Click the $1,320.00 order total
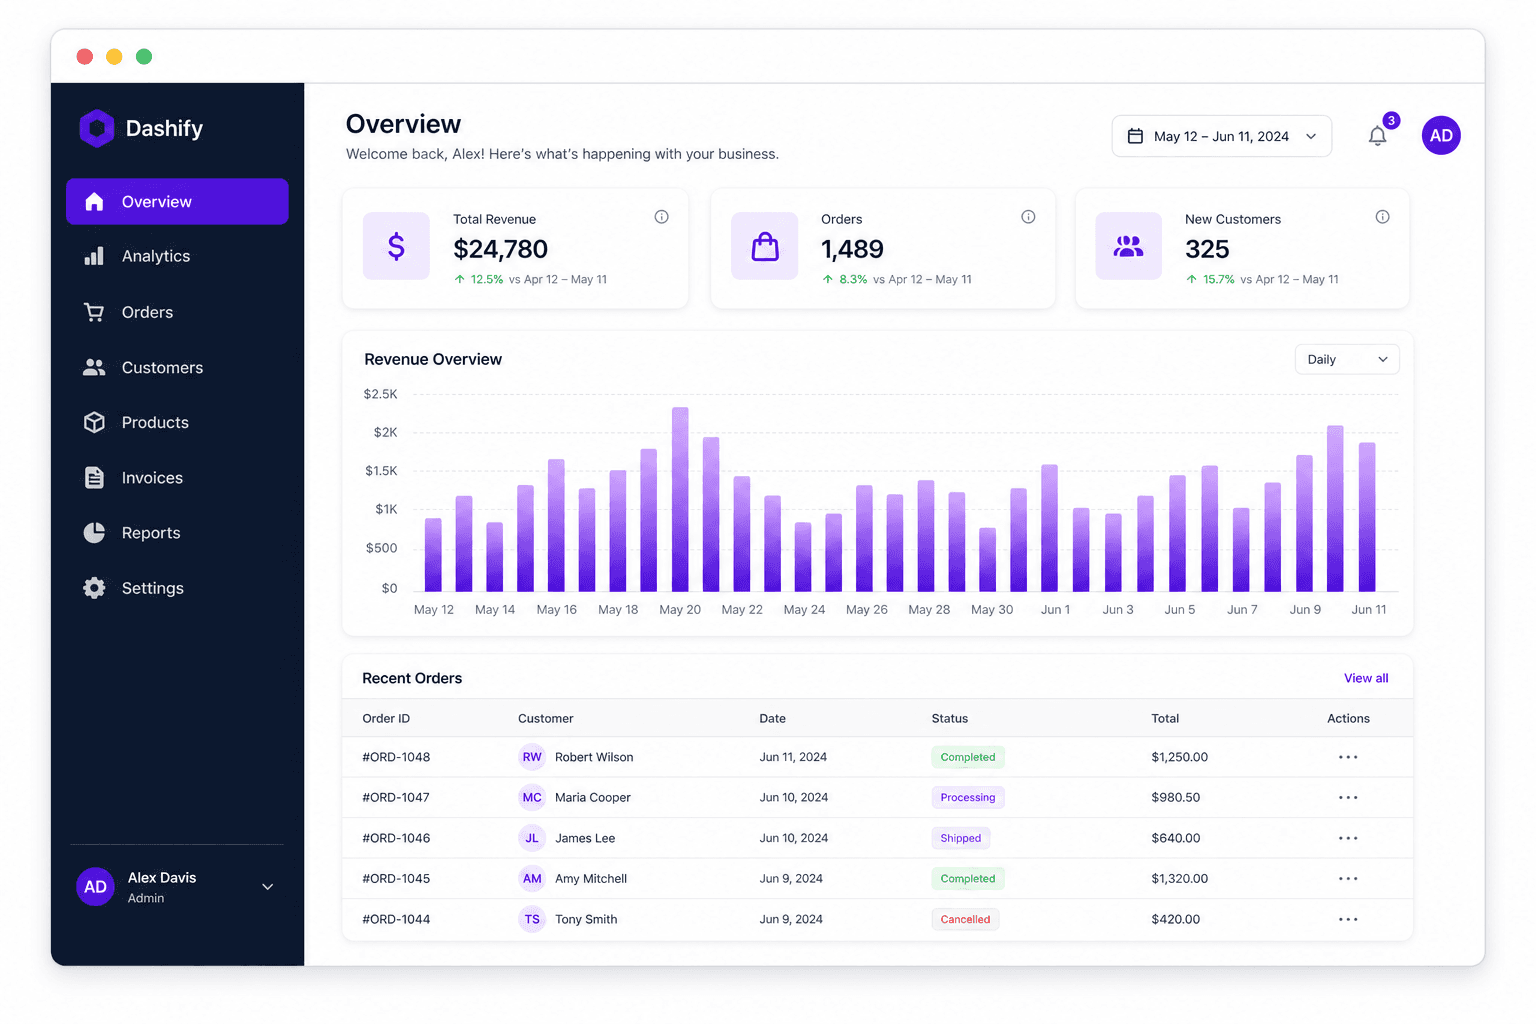The width and height of the screenshot is (1536, 1024). click(x=1180, y=879)
